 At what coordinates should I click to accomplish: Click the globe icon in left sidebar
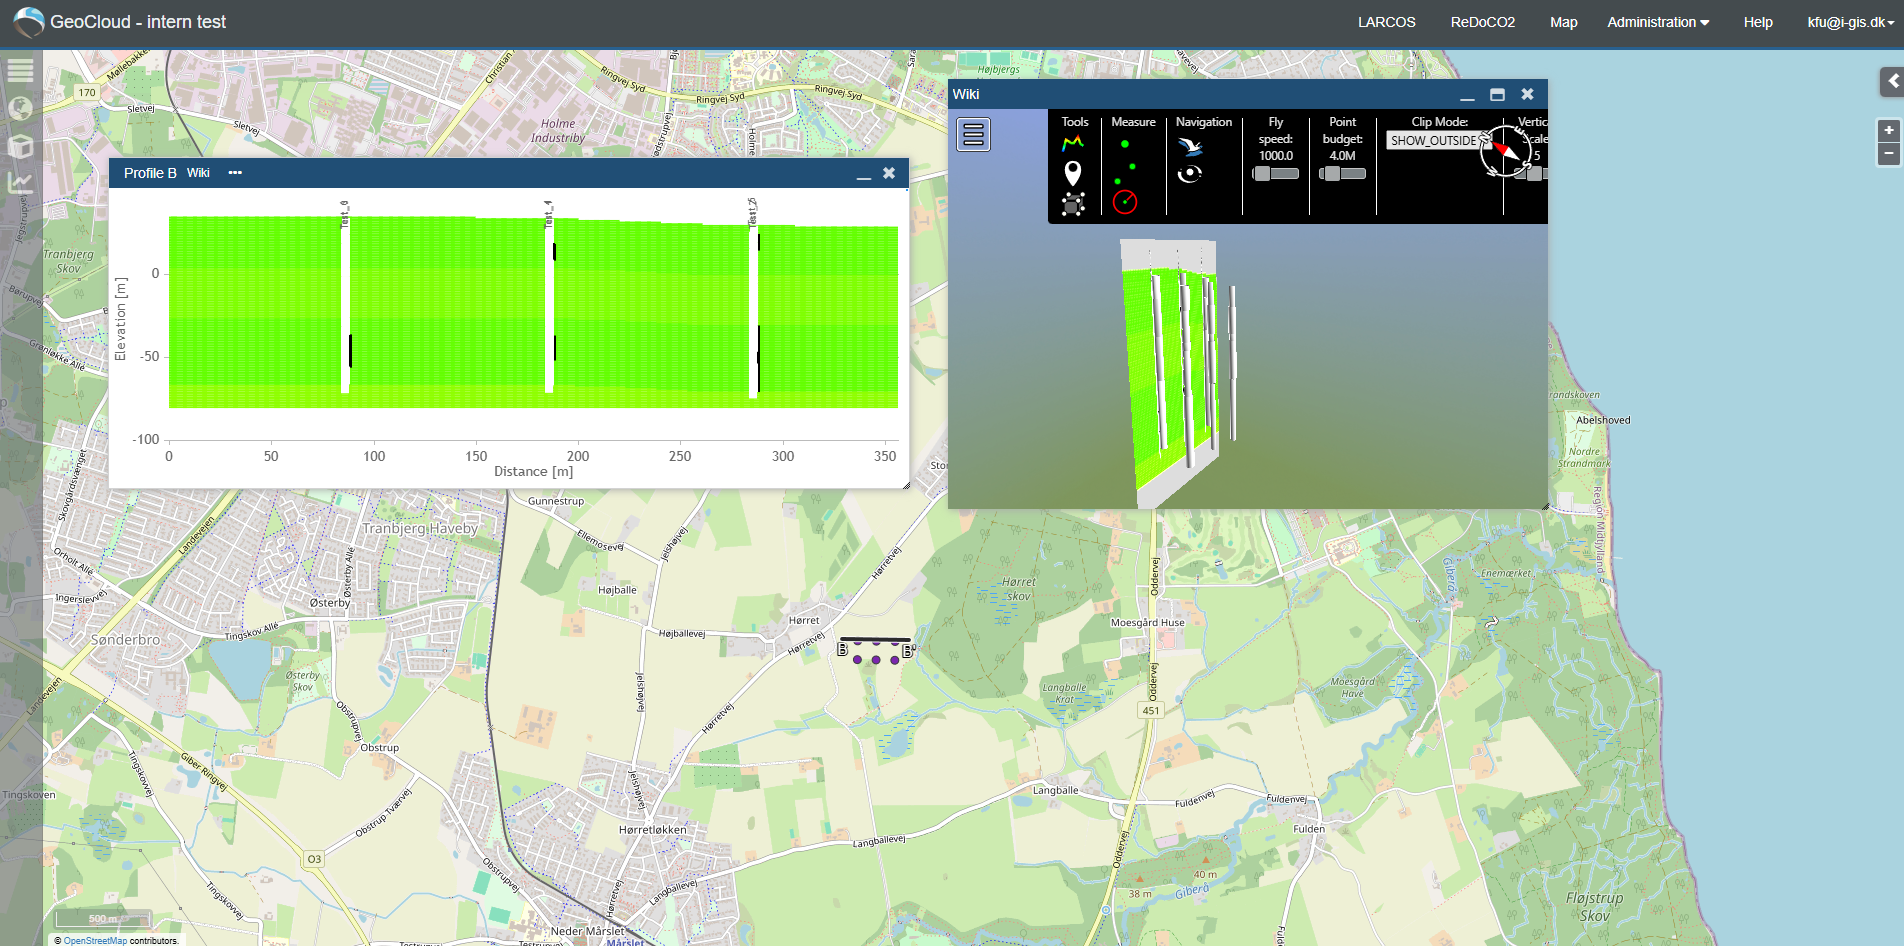click(x=20, y=108)
